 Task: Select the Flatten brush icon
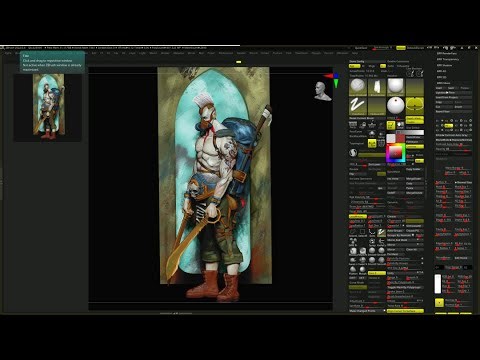(x=353, y=270)
